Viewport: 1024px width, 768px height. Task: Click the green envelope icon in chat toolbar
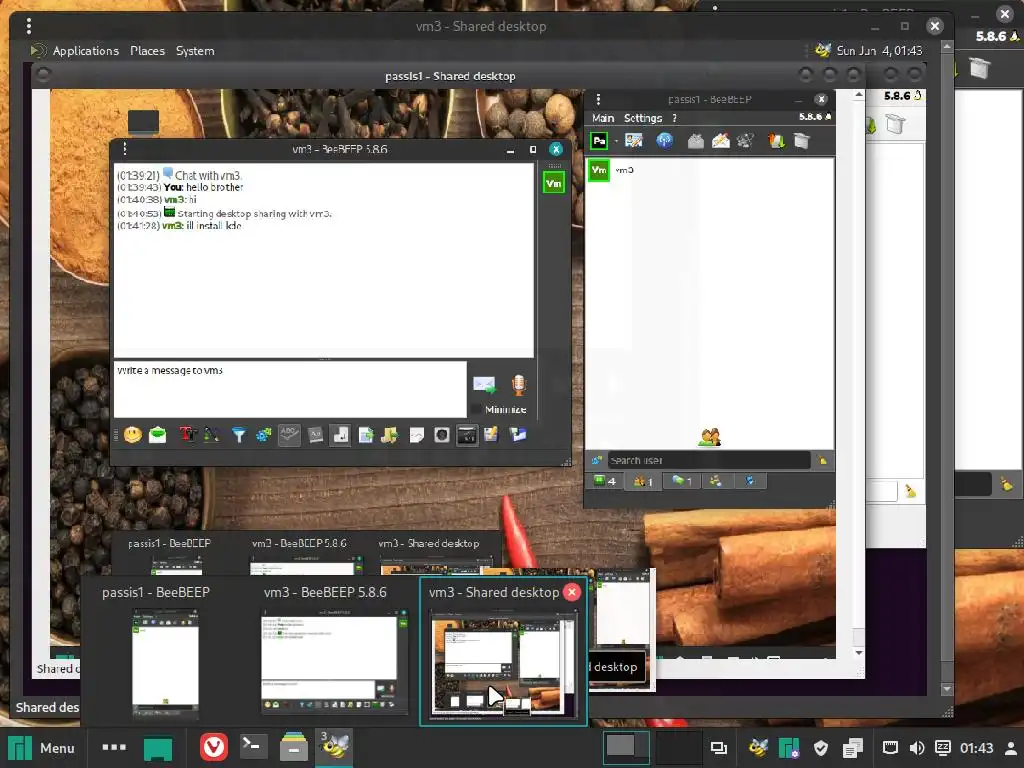click(x=157, y=435)
